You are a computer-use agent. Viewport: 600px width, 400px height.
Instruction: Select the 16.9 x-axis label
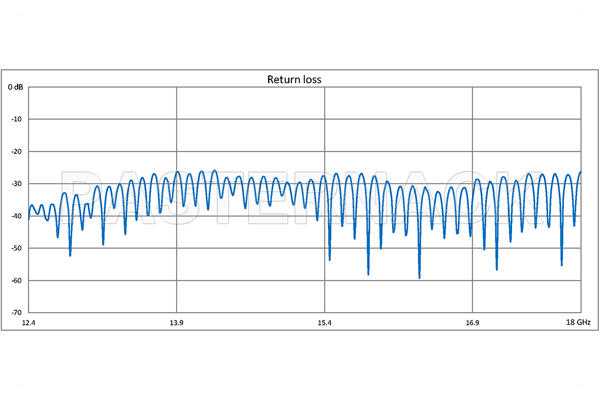472,324
